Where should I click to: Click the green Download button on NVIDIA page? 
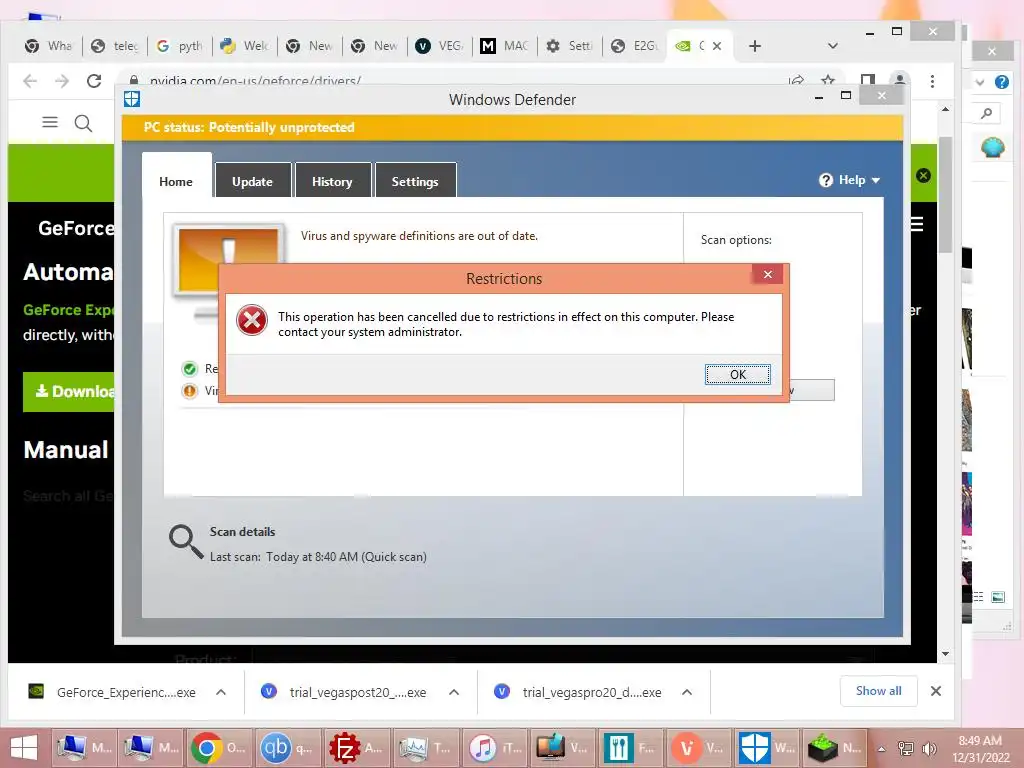[x=69, y=391]
